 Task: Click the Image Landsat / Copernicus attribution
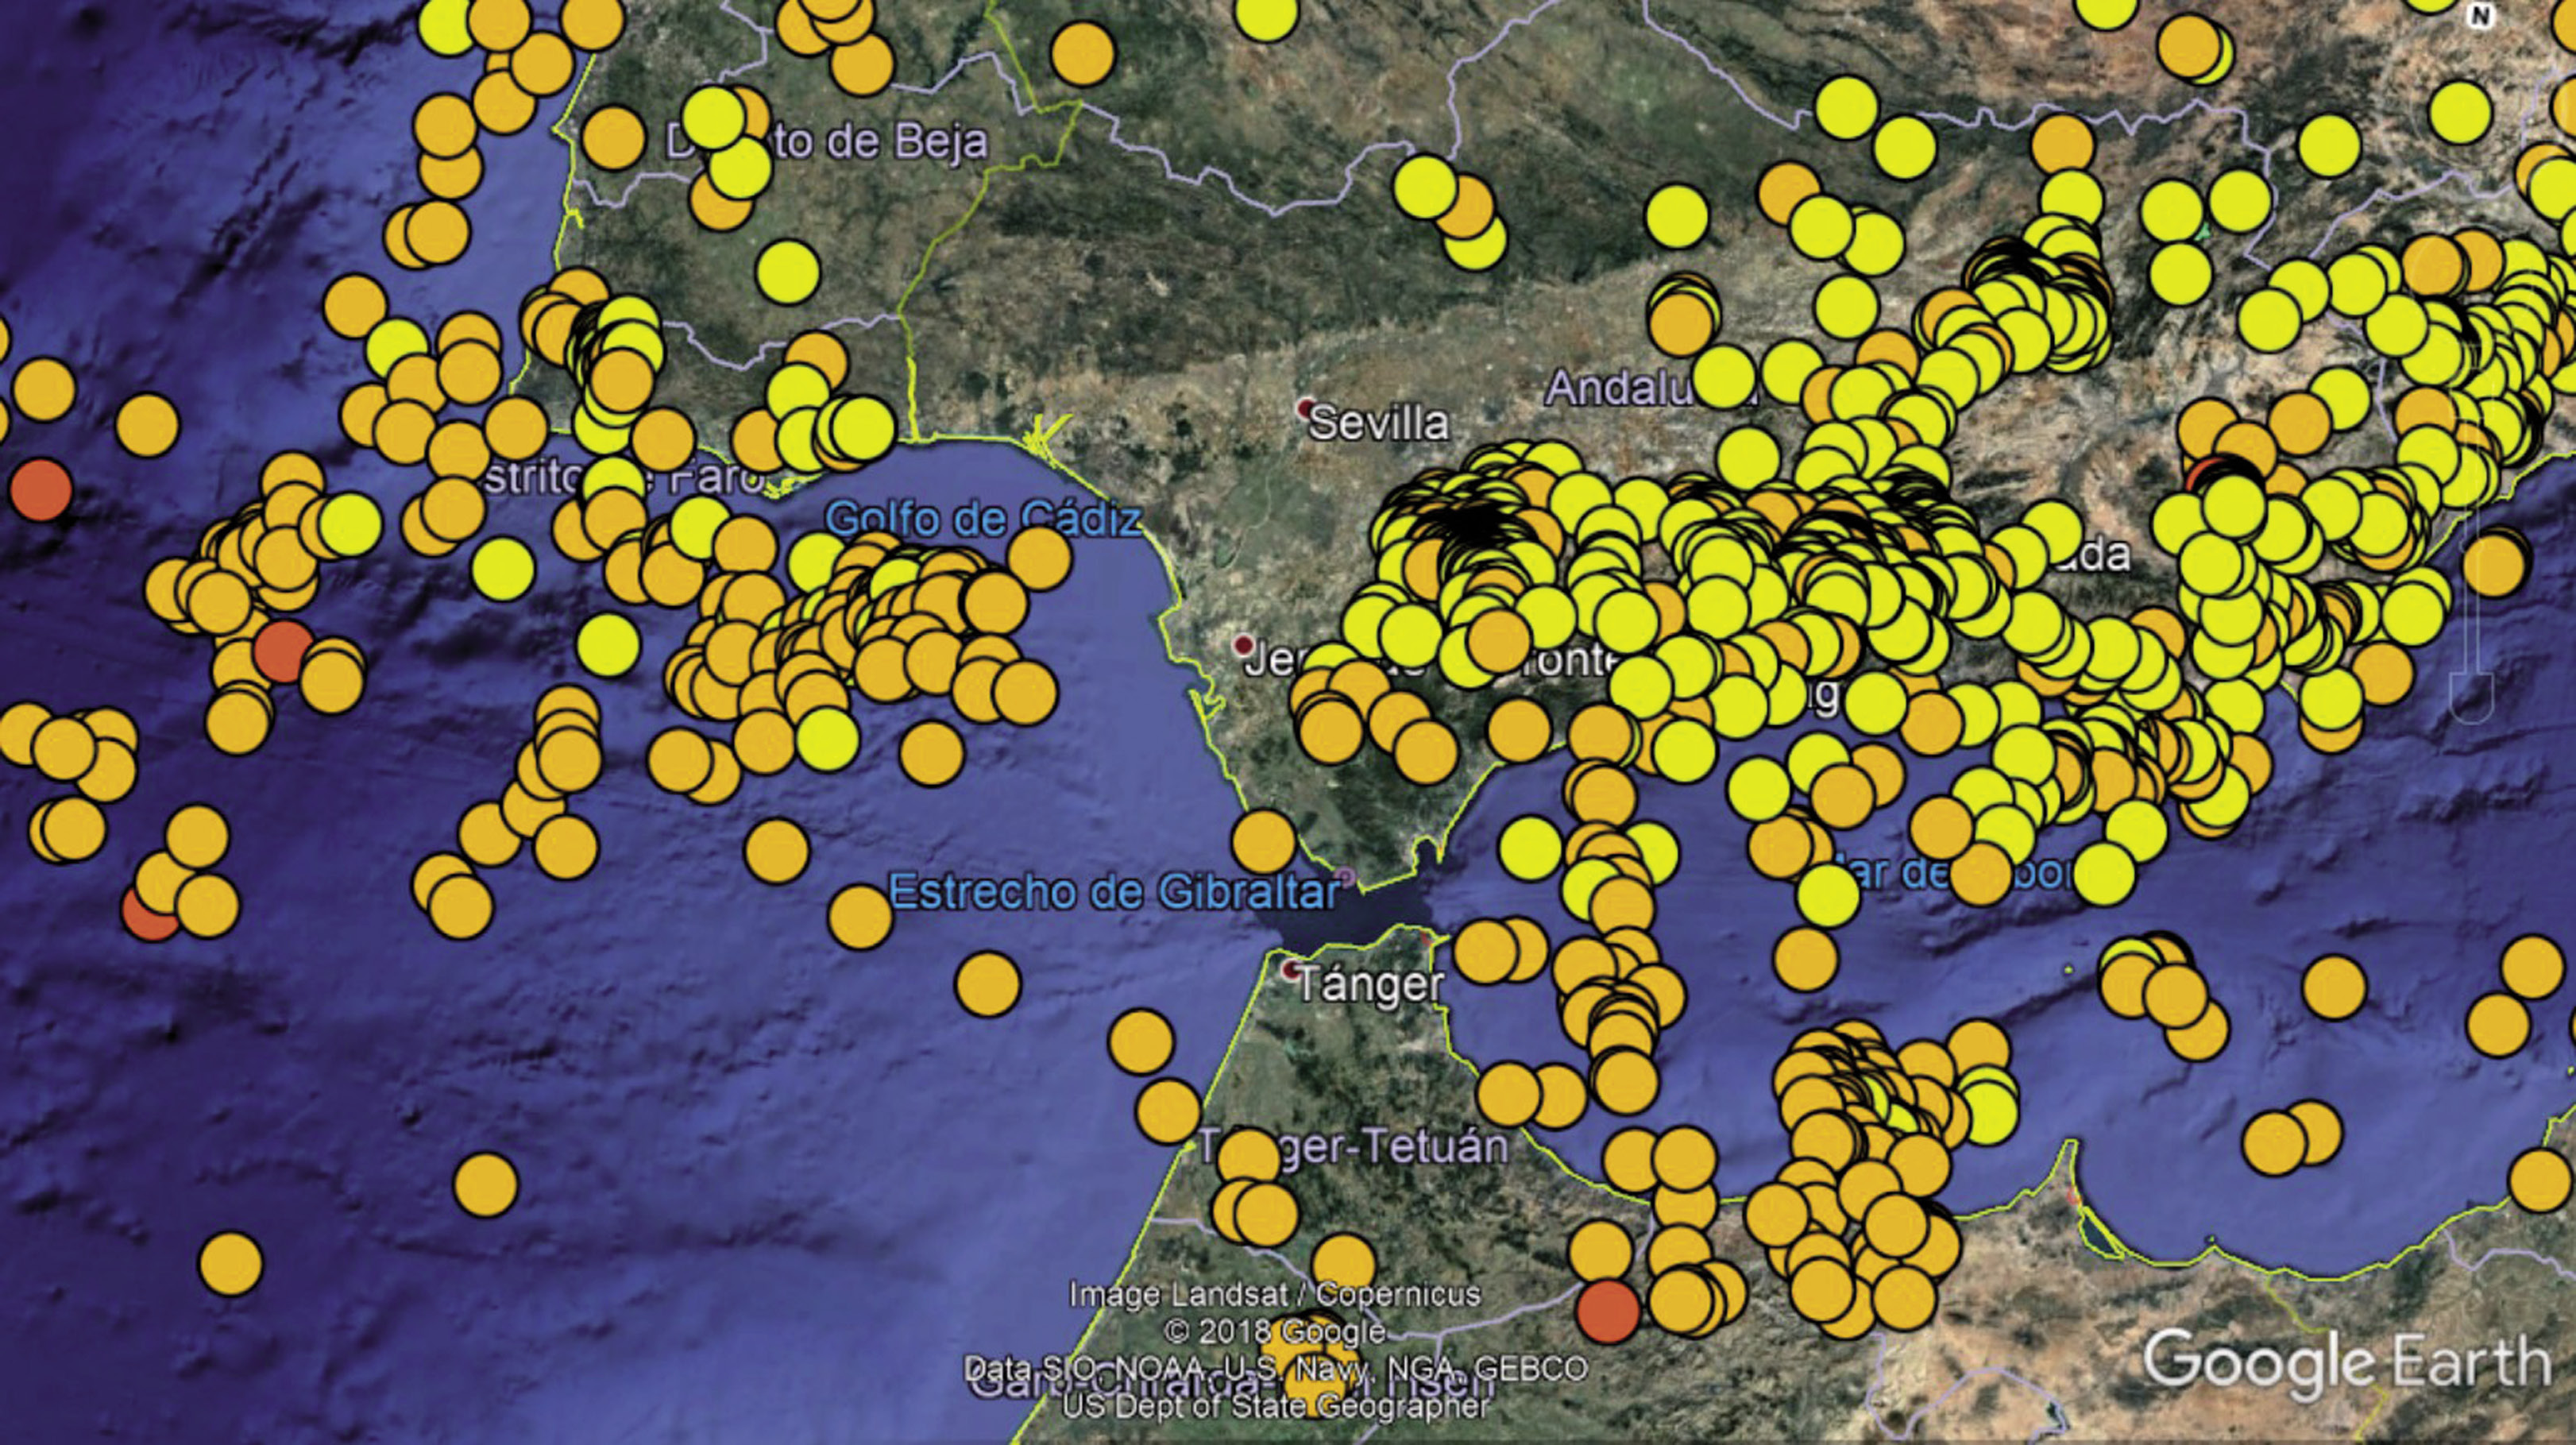click(1274, 1295)
